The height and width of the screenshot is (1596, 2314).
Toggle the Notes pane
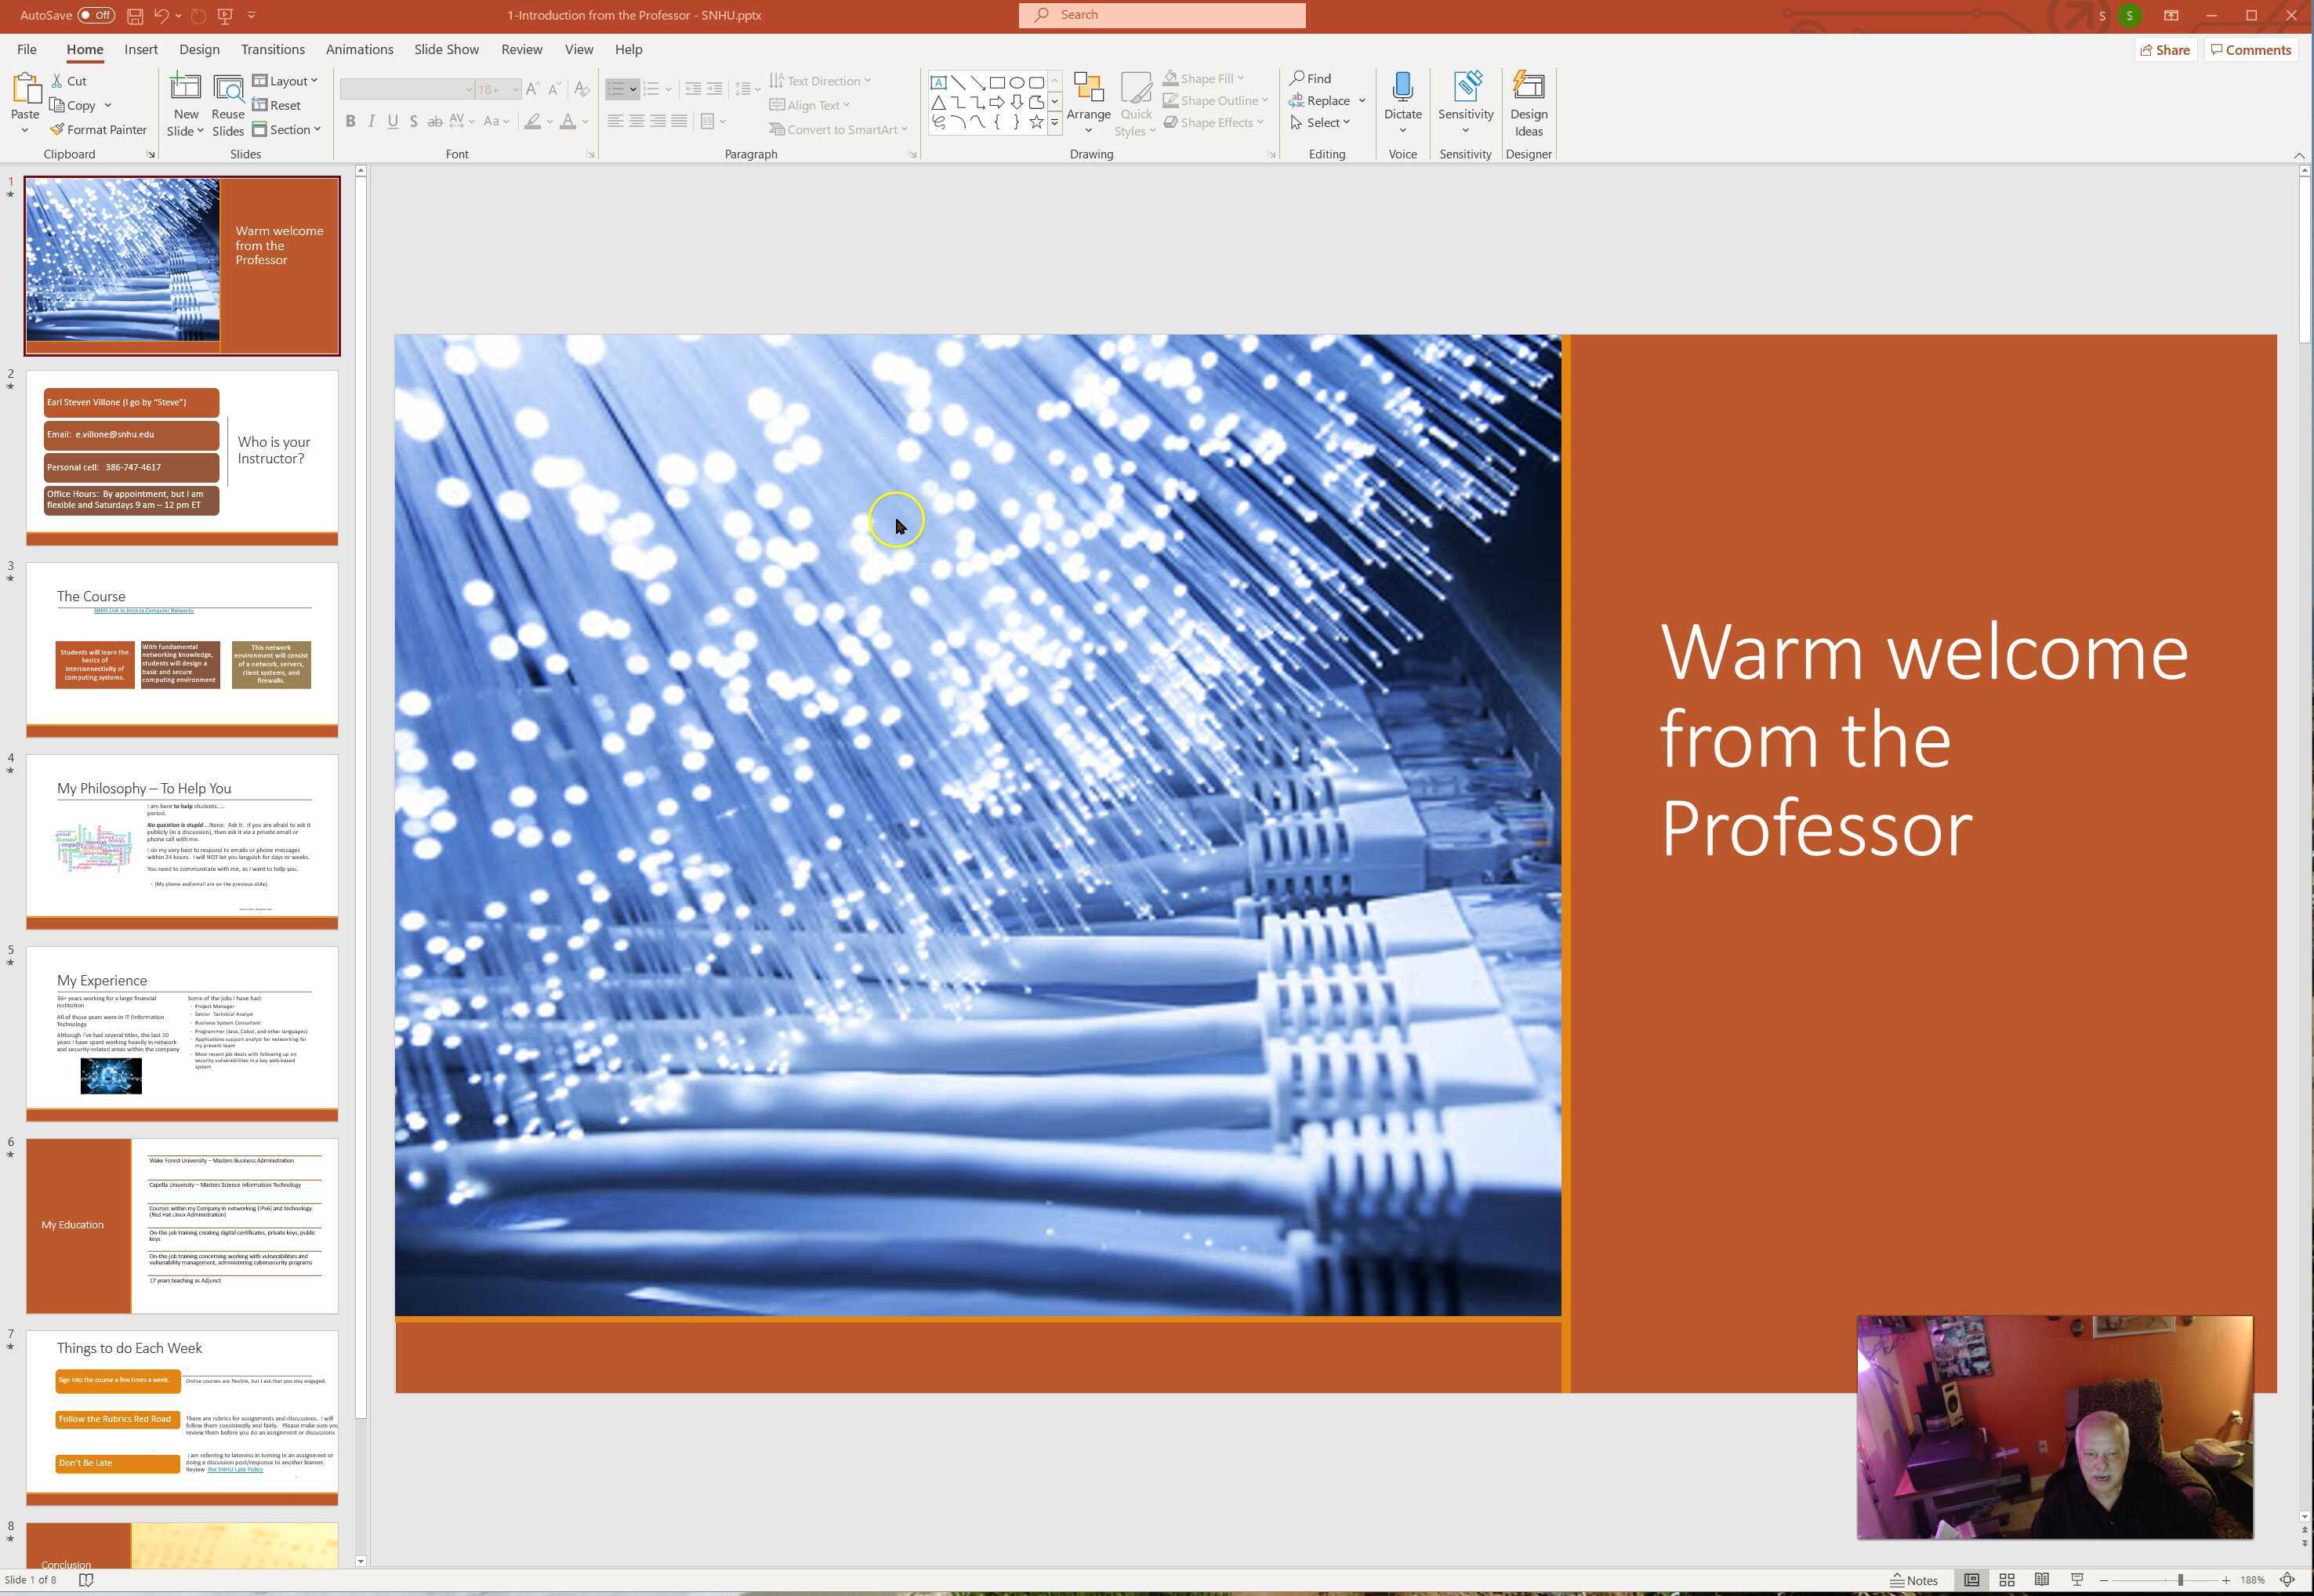[1914, 1580]
